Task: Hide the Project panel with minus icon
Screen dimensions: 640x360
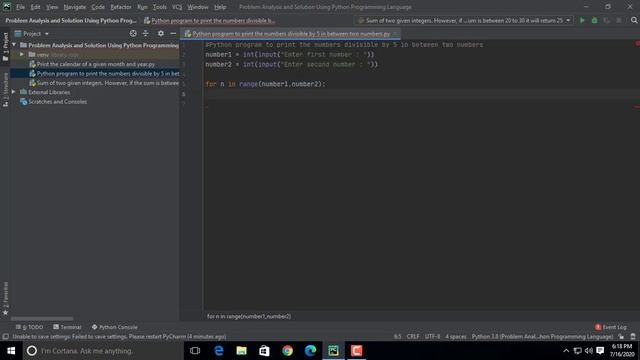Action: point(173,33)
